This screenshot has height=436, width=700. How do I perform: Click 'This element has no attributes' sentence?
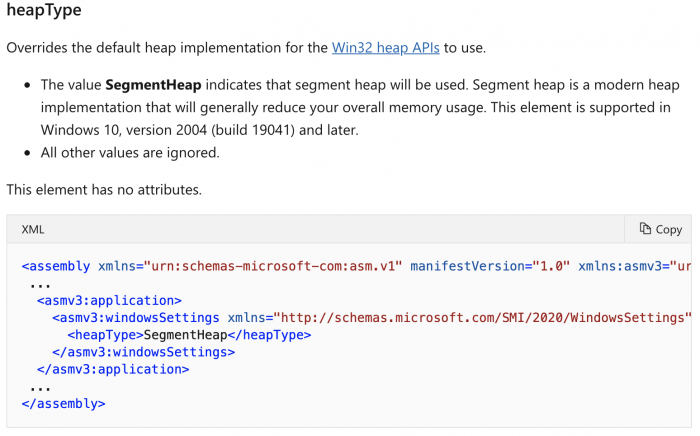pos(102,189)
